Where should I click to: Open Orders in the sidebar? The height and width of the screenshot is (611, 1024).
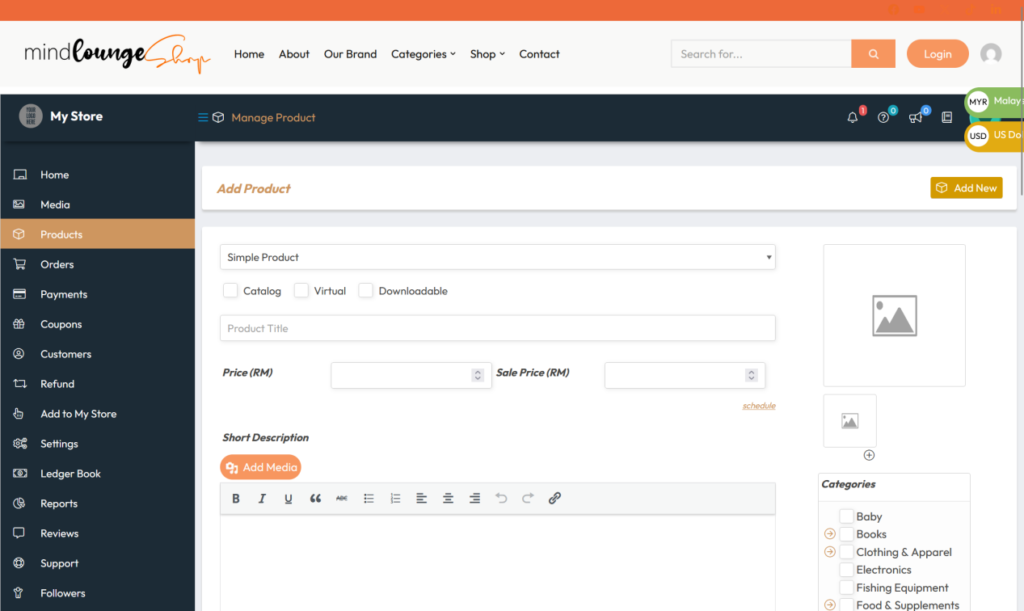(x=57, y=265)
